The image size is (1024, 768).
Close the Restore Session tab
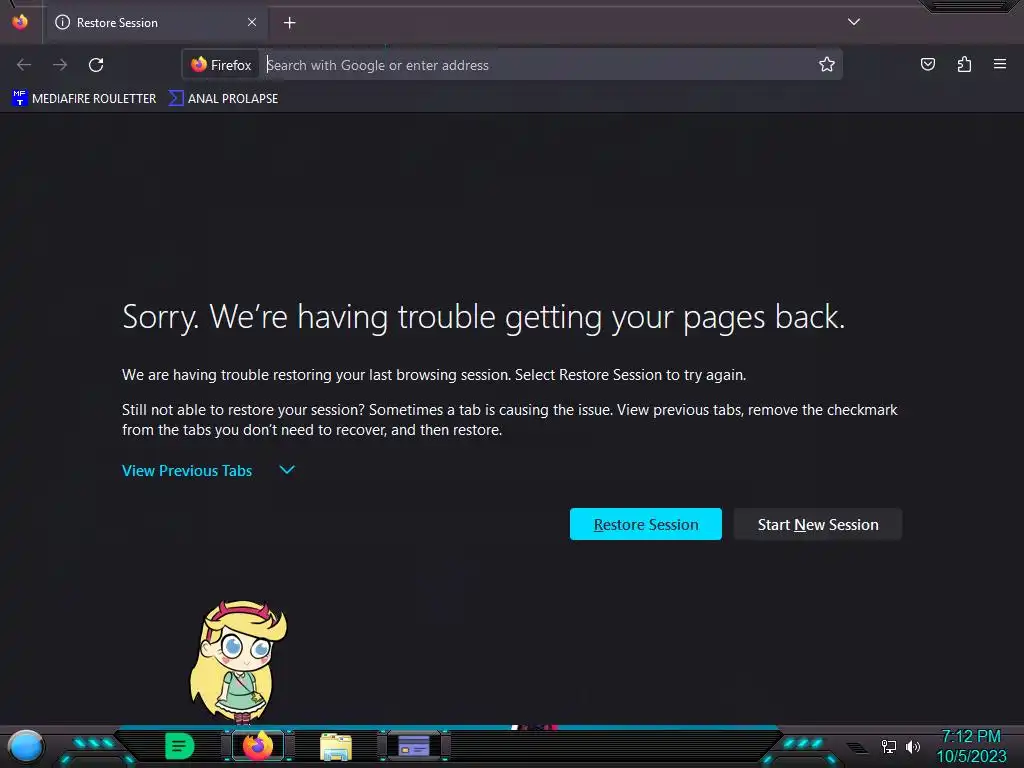tap(252, 22)
